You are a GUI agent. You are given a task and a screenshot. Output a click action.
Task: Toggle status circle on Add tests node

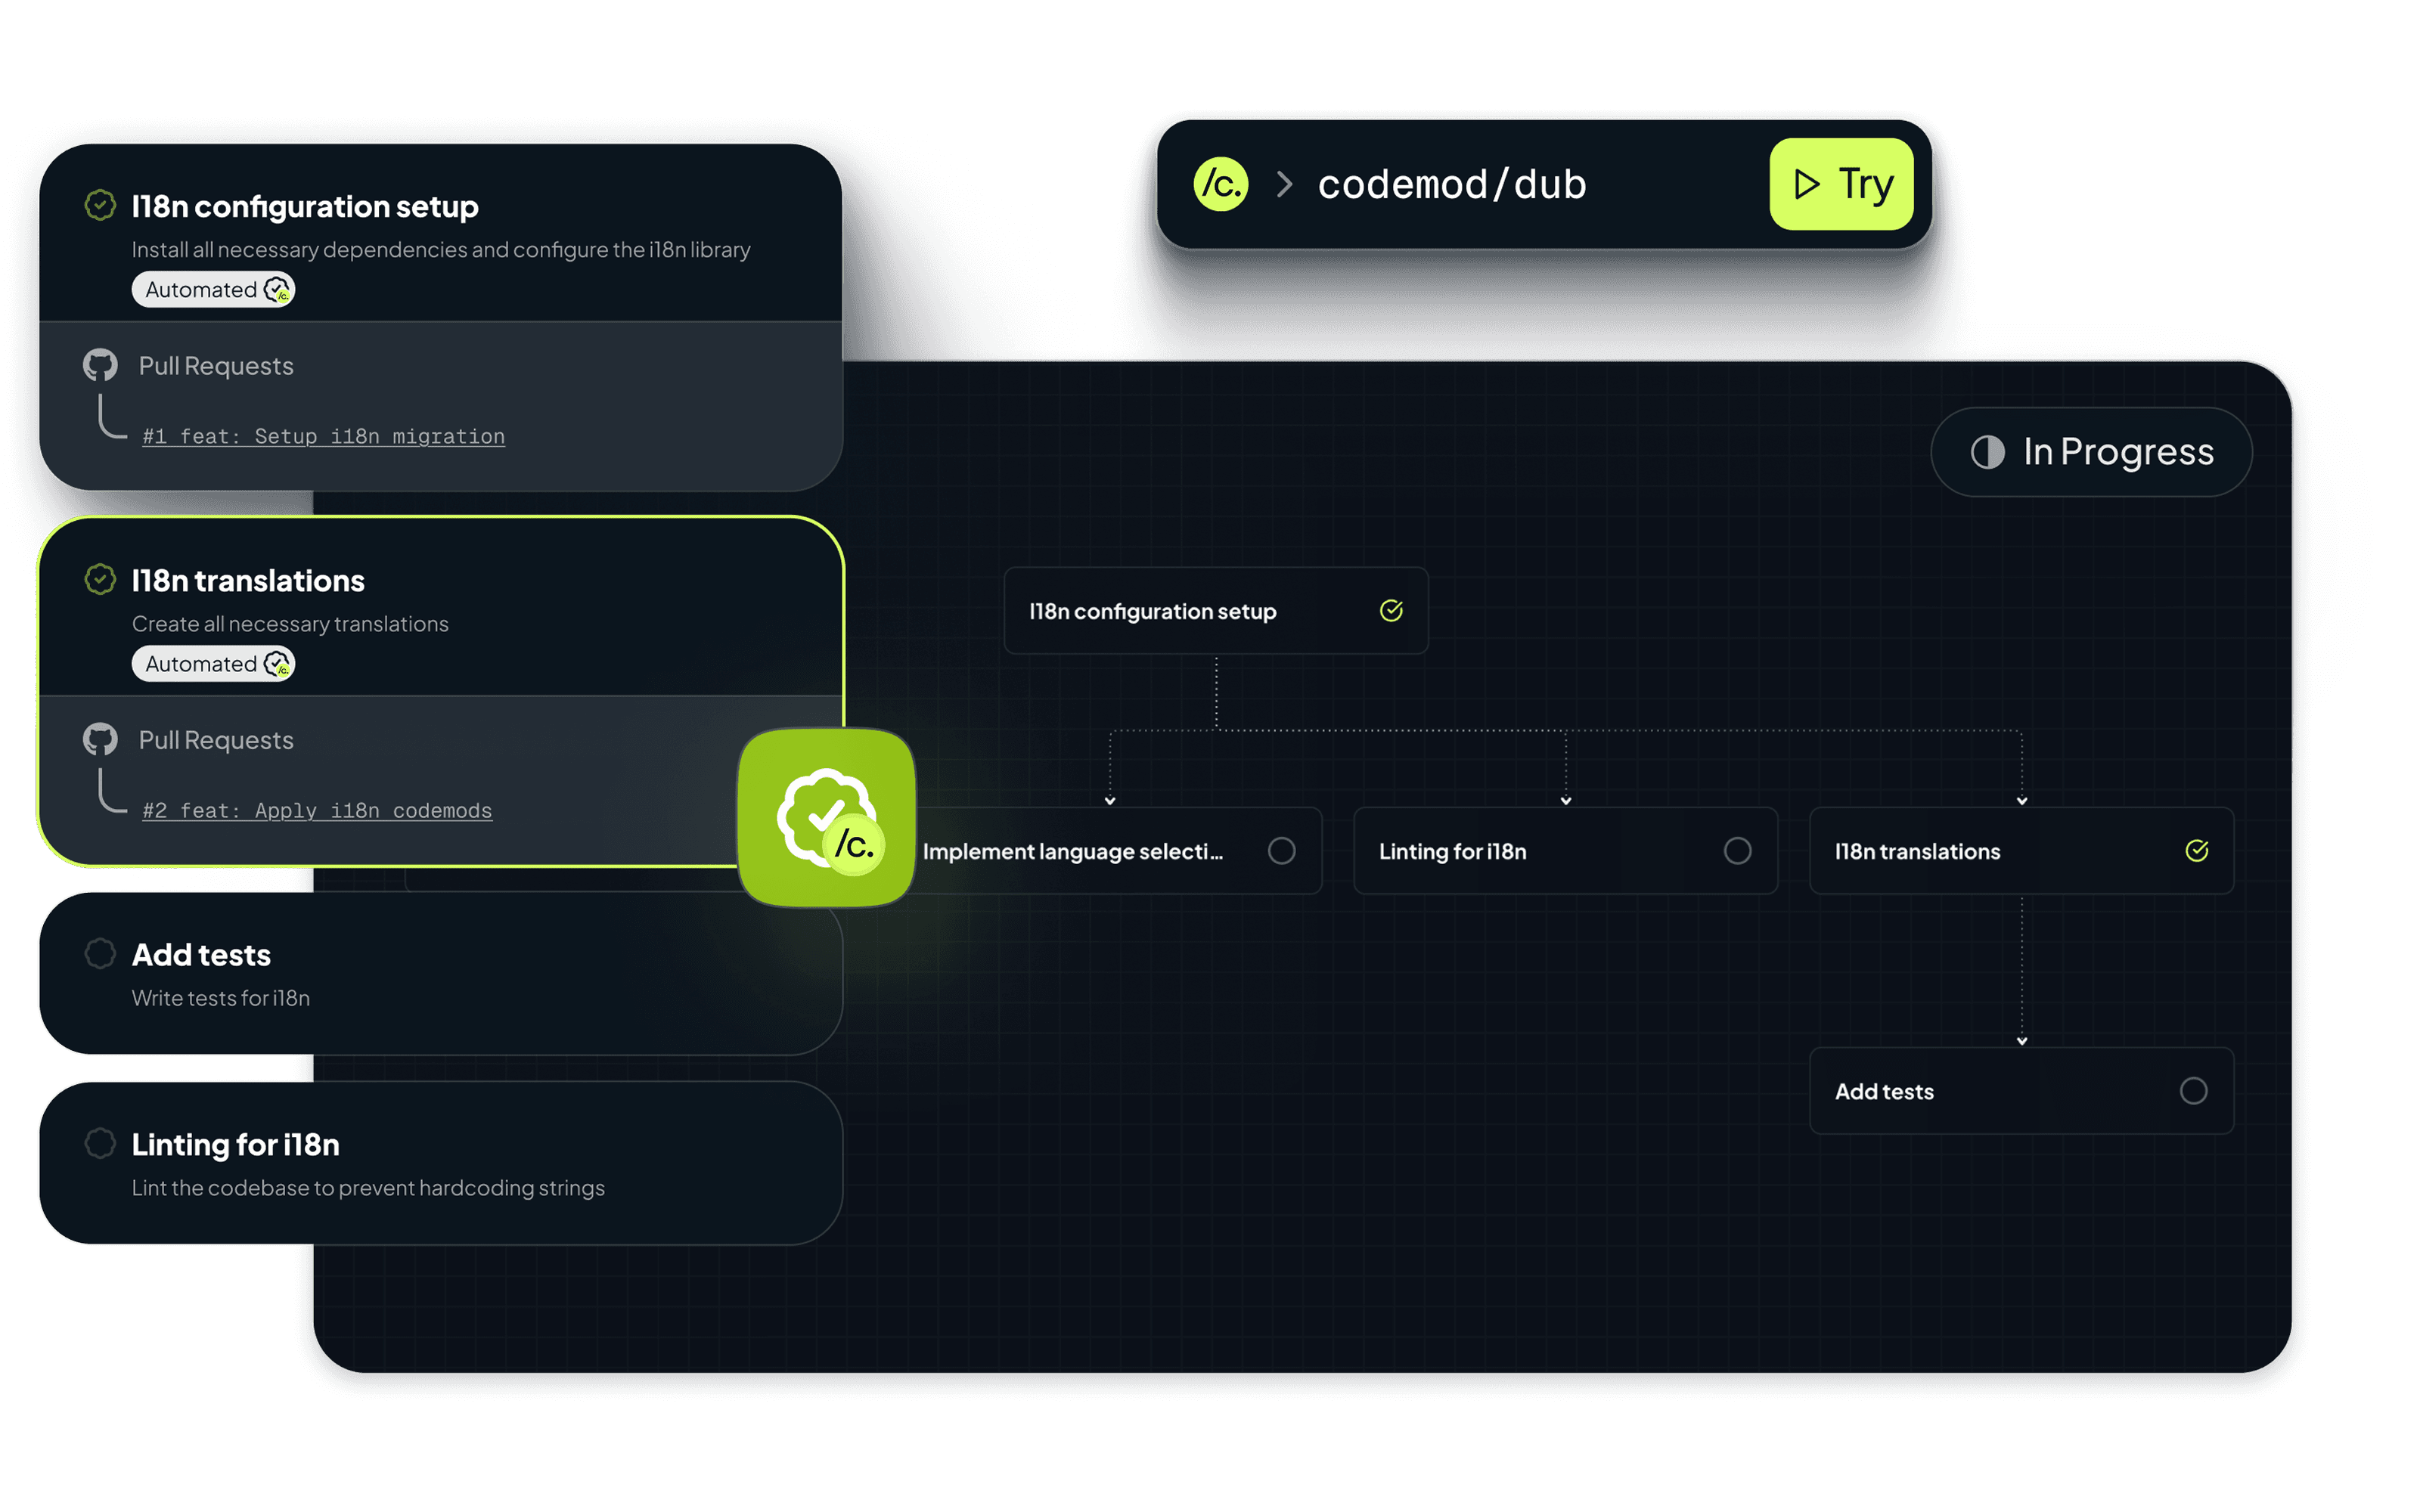[x=2193, y=1091]
